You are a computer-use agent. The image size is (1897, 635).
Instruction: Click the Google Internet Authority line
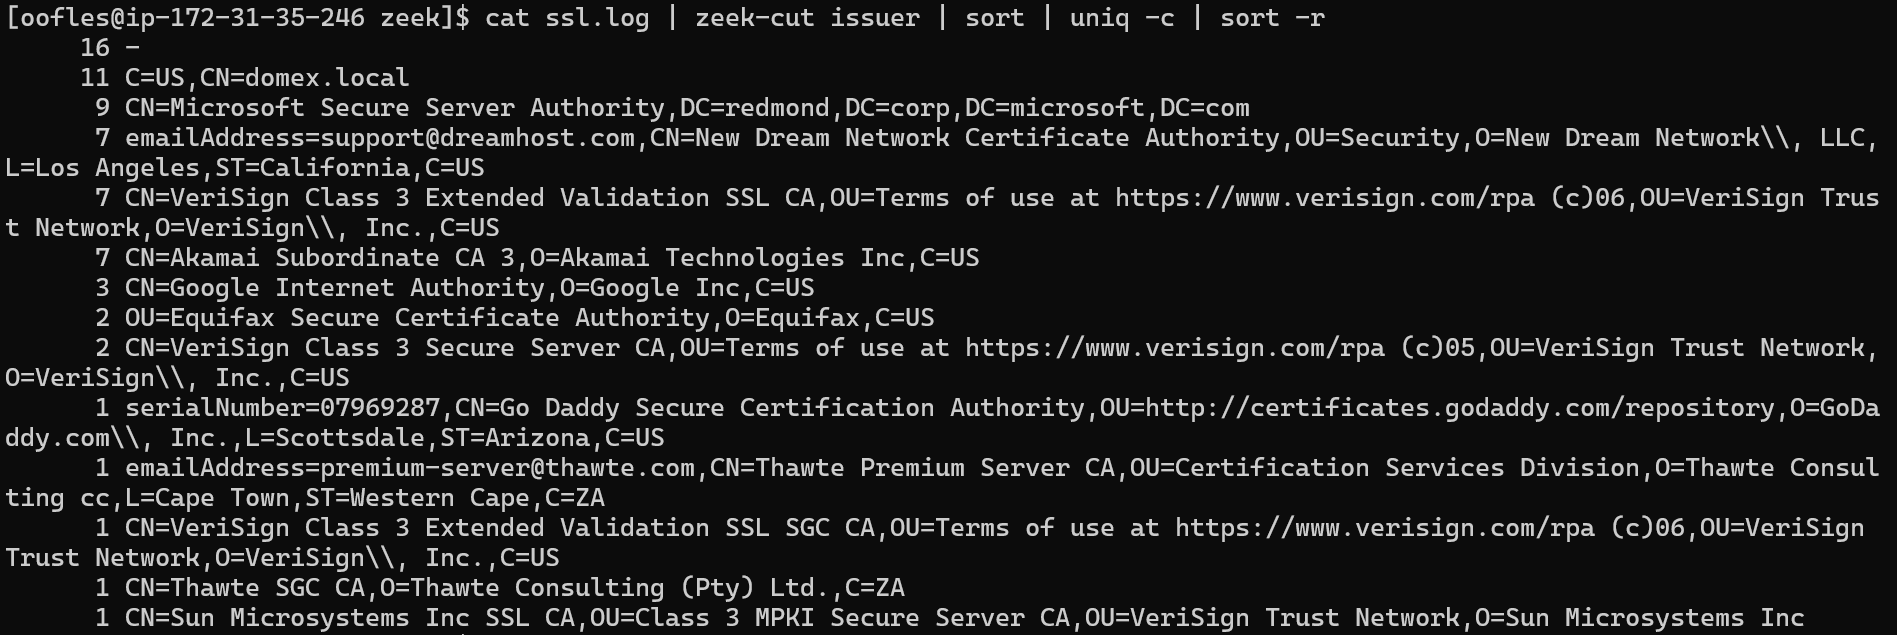coord(470,288)
